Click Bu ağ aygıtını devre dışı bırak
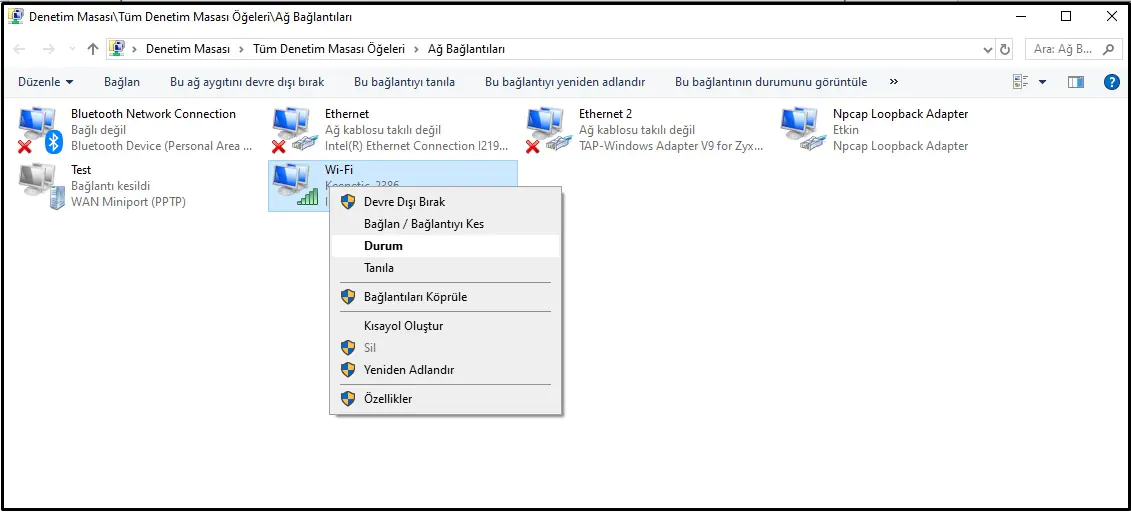This screenshot has width=1131, height=512. (x=247, y=82)
